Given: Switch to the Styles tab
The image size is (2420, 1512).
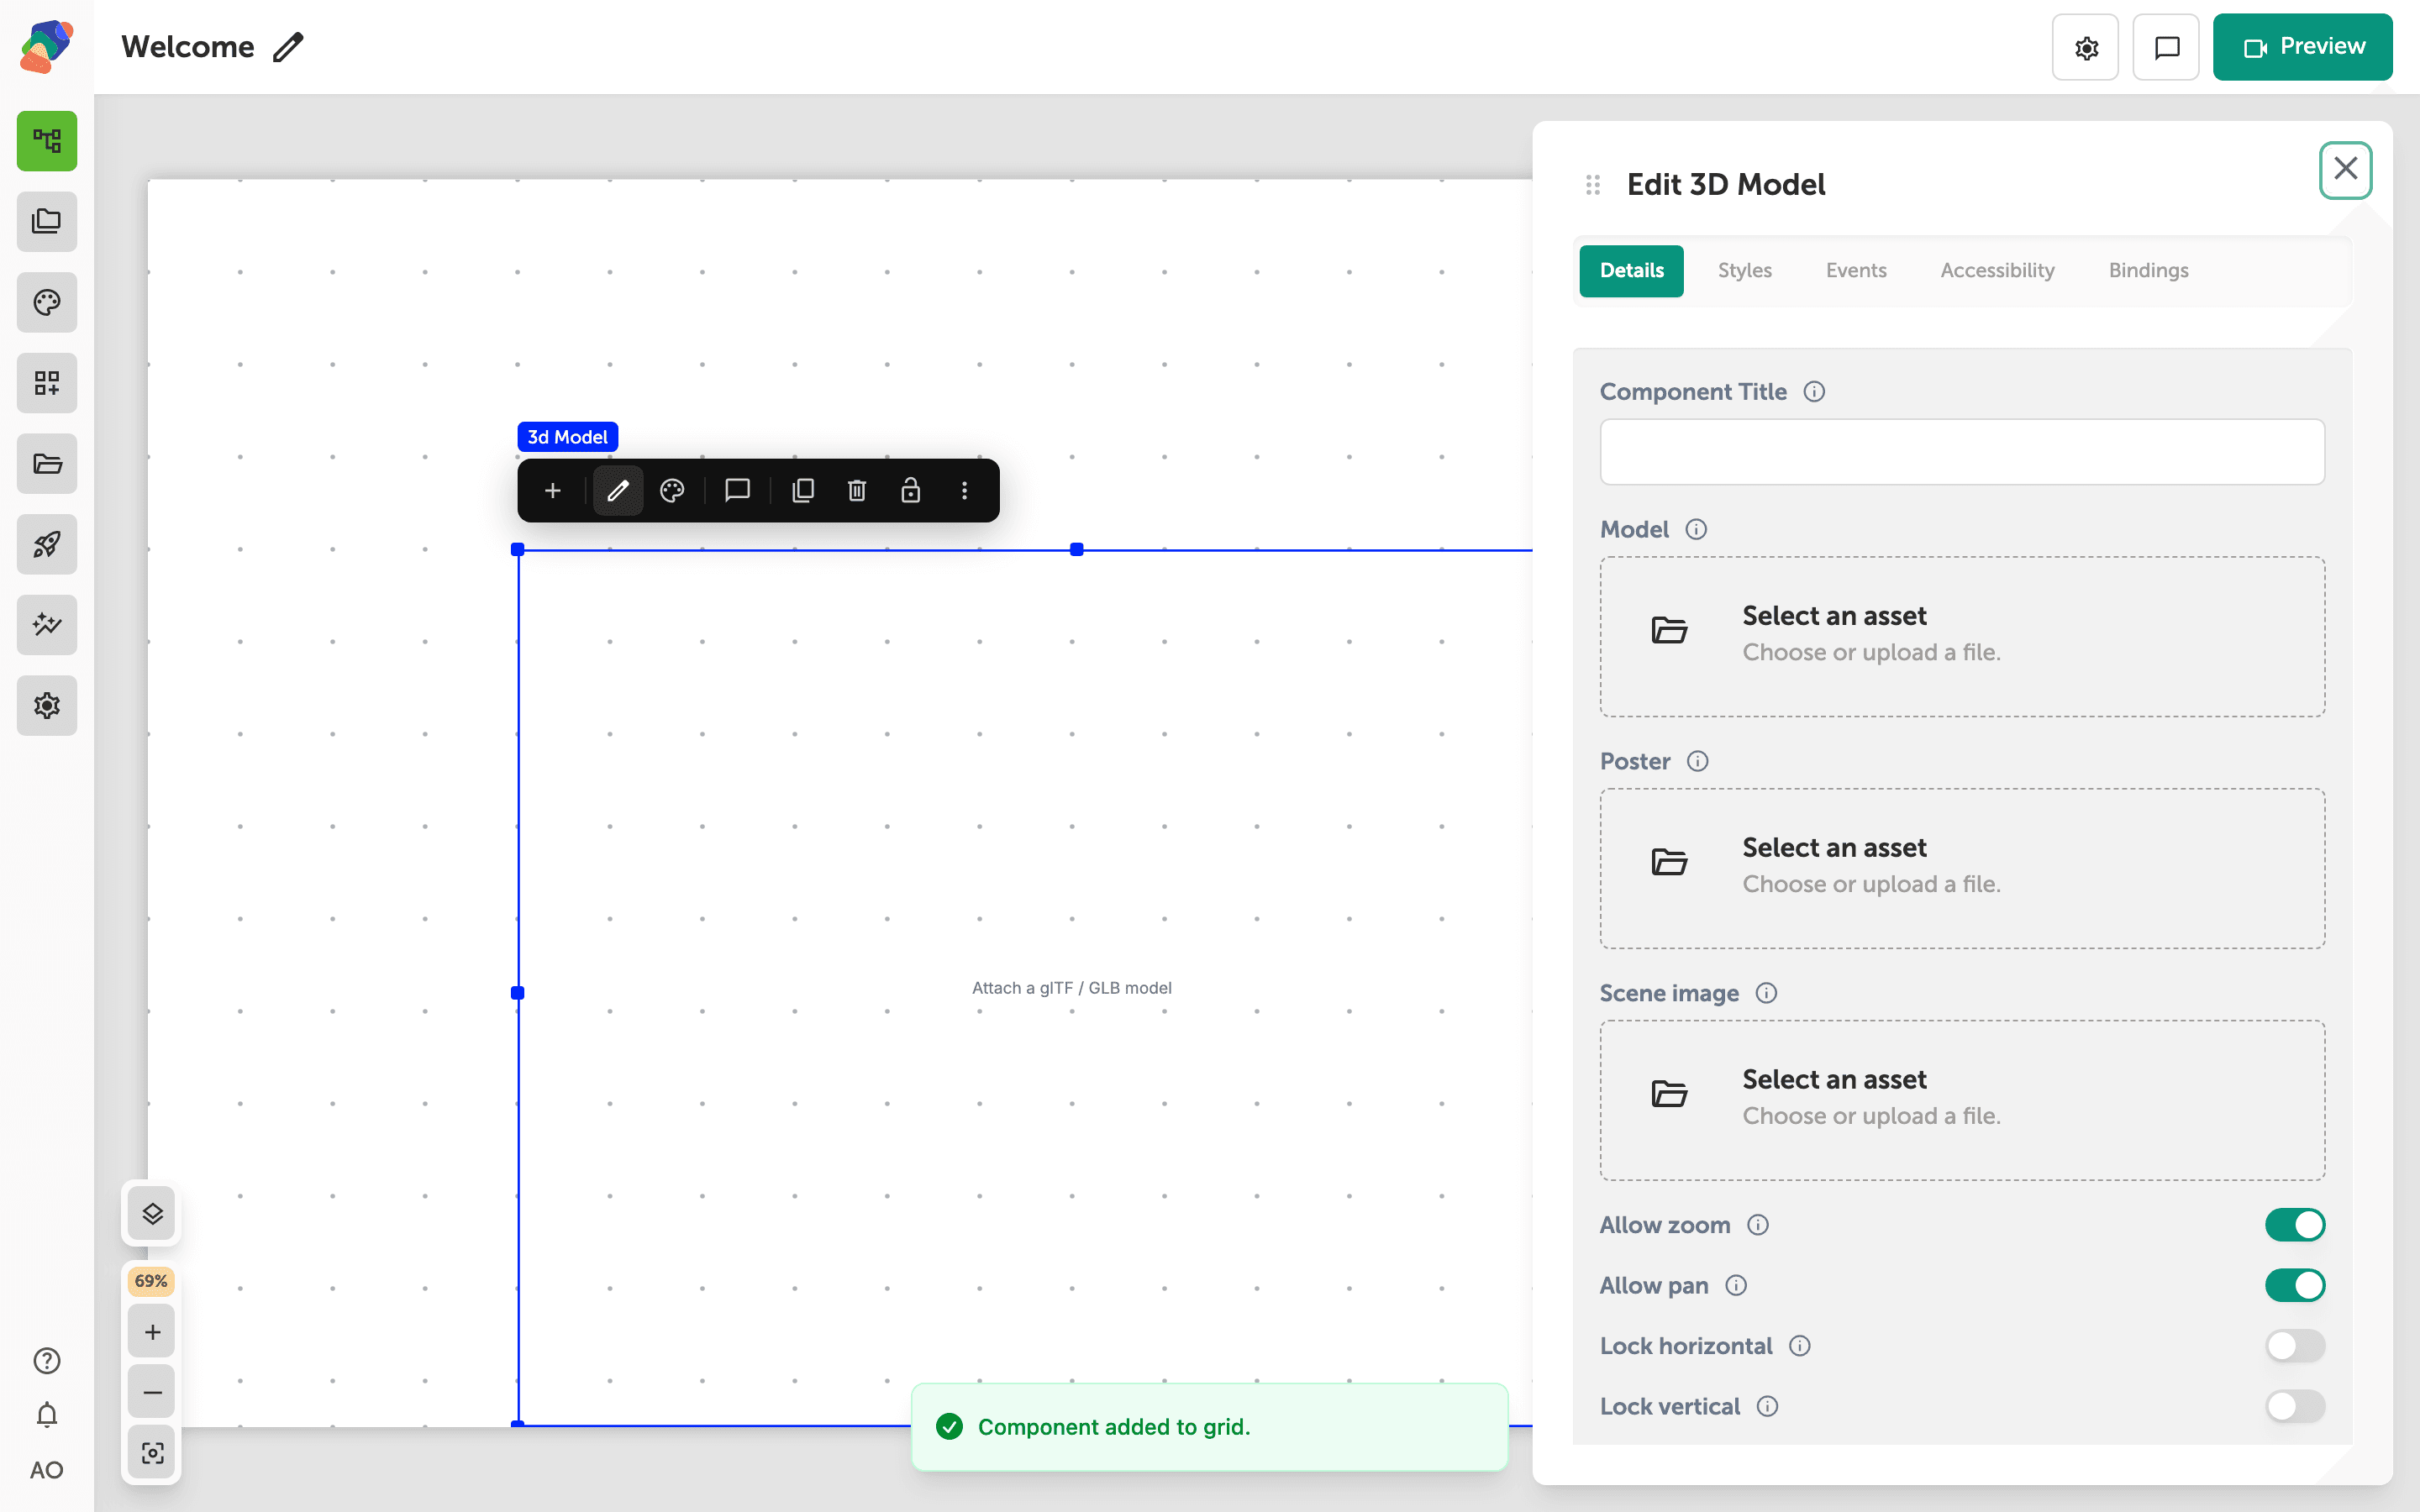Looking at the screenshot, I should [1744, 271].
